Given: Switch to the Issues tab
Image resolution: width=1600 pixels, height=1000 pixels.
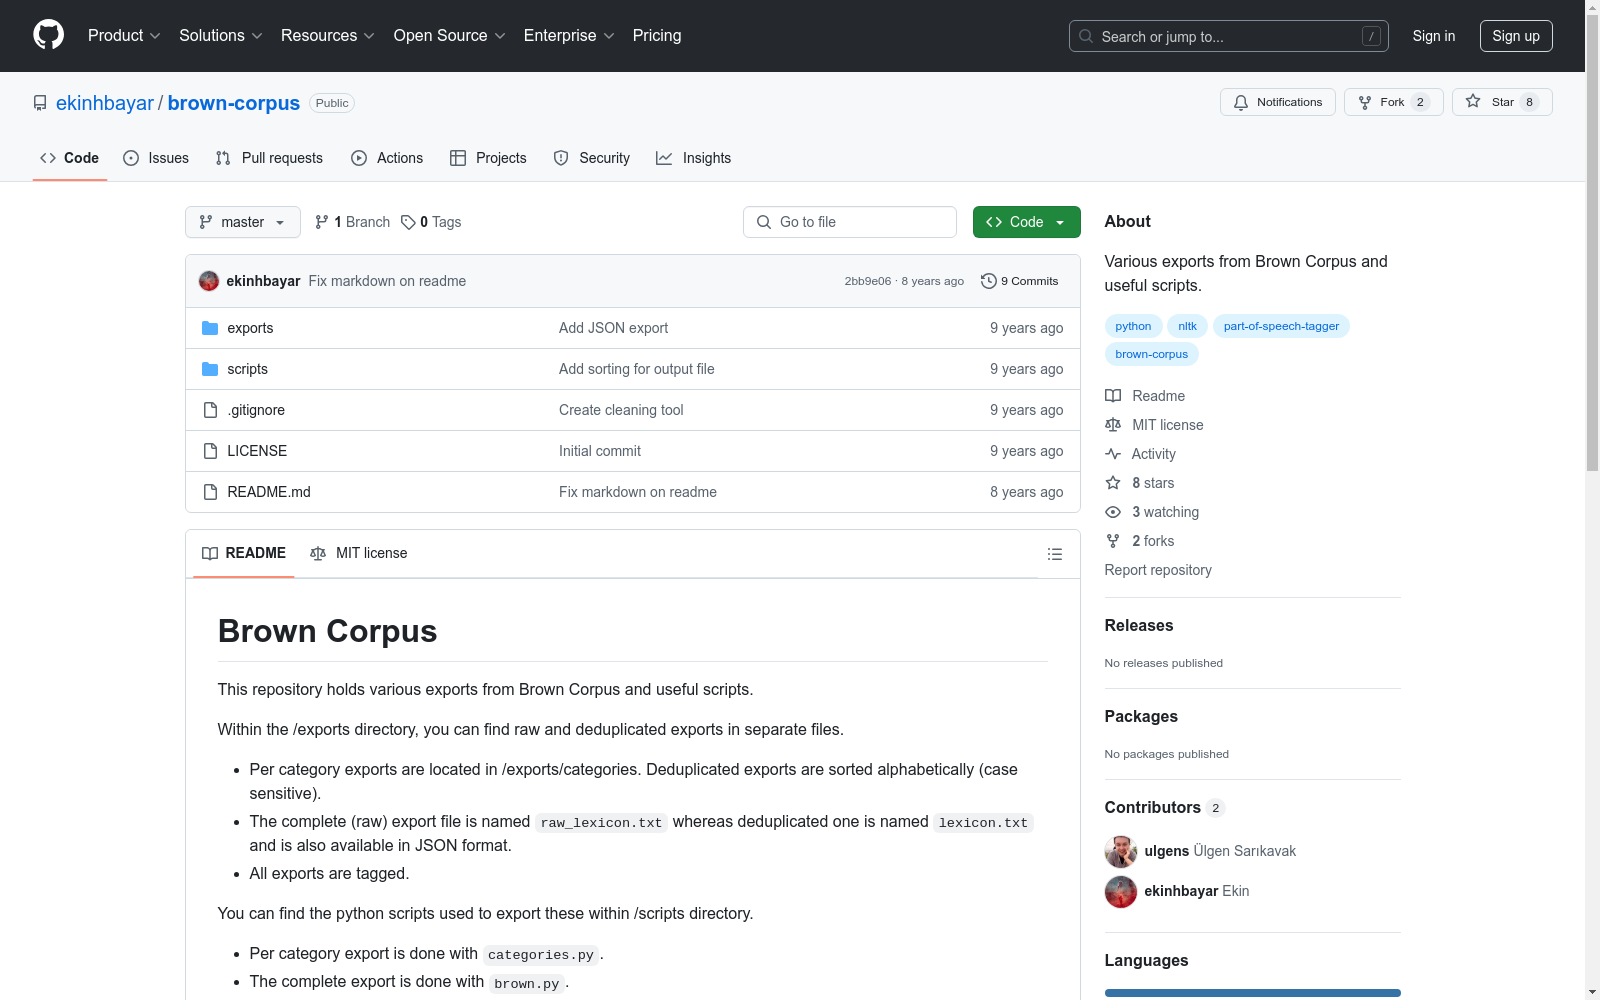Looking at the screenshot, I should click(x=156, y=158).
